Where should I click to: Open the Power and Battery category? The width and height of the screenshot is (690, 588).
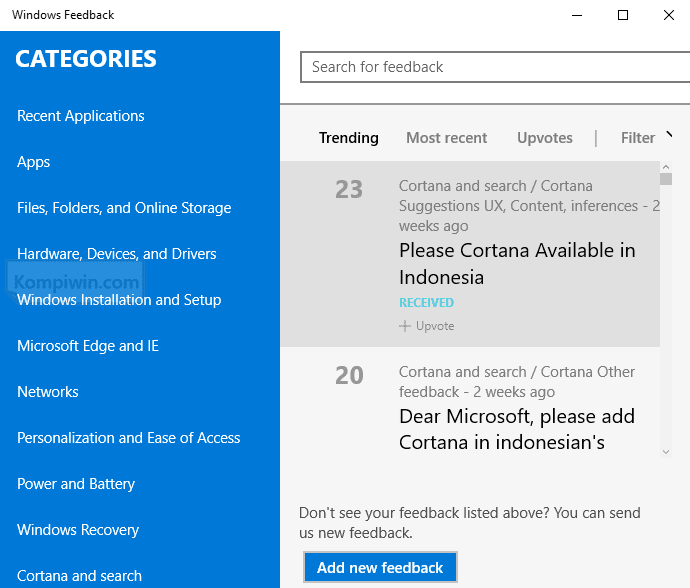point(76,484)
